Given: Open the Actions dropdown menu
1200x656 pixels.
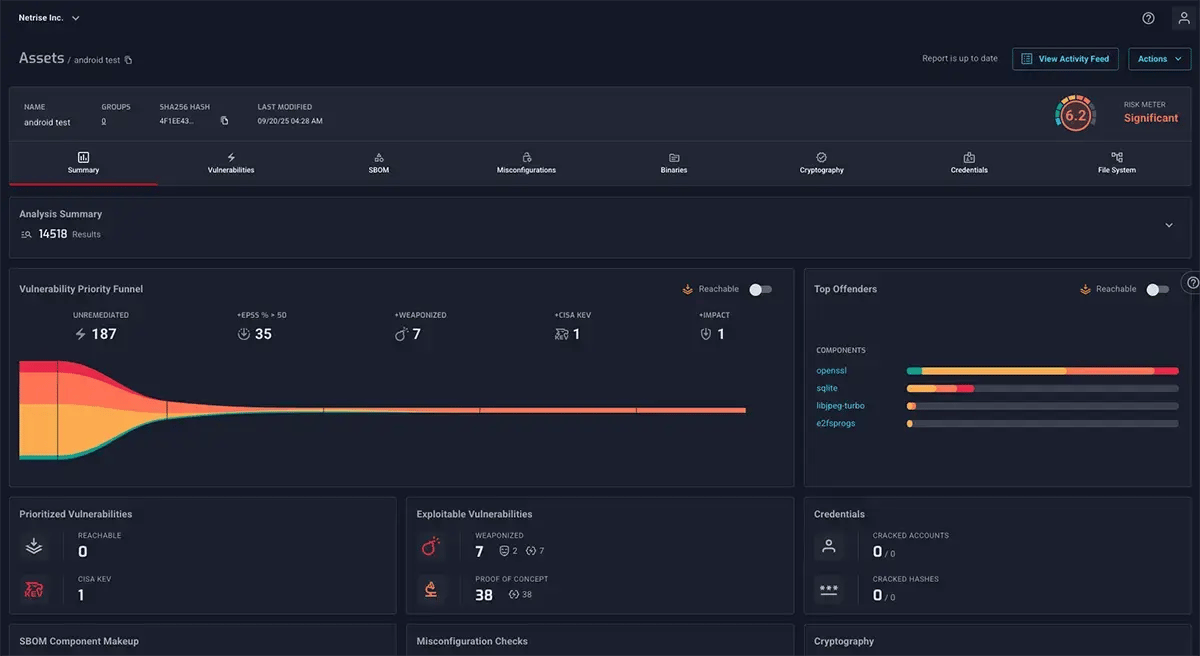Looking at the screenshot, I should tap(1158, 58).
